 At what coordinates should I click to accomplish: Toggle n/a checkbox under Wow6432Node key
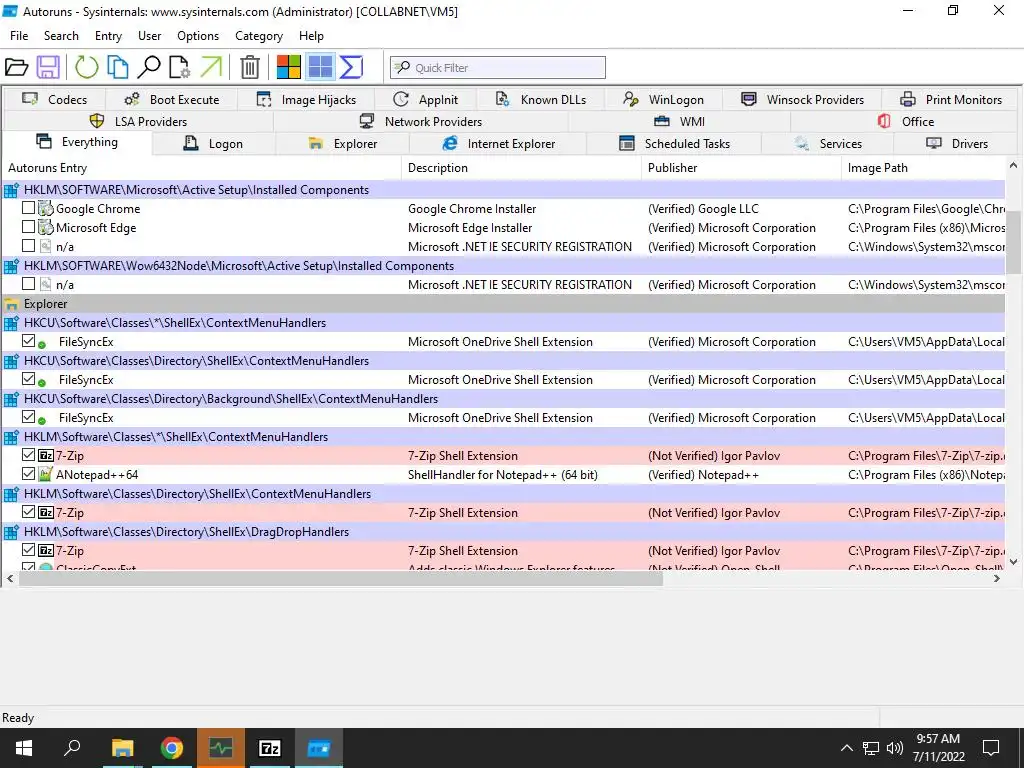pyautogui.click(x=28, y=284)
